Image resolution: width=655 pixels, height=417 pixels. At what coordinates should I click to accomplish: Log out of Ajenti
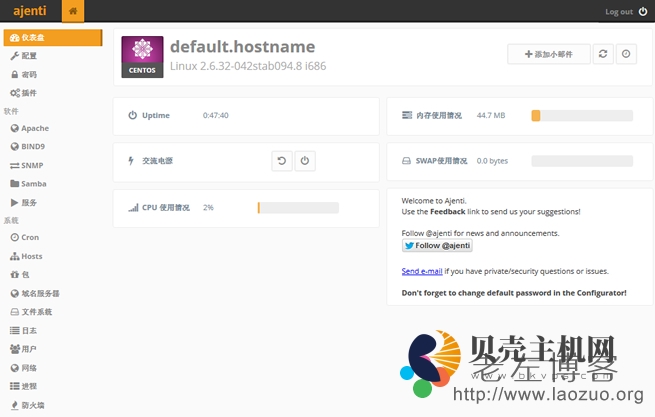[626, 12]
